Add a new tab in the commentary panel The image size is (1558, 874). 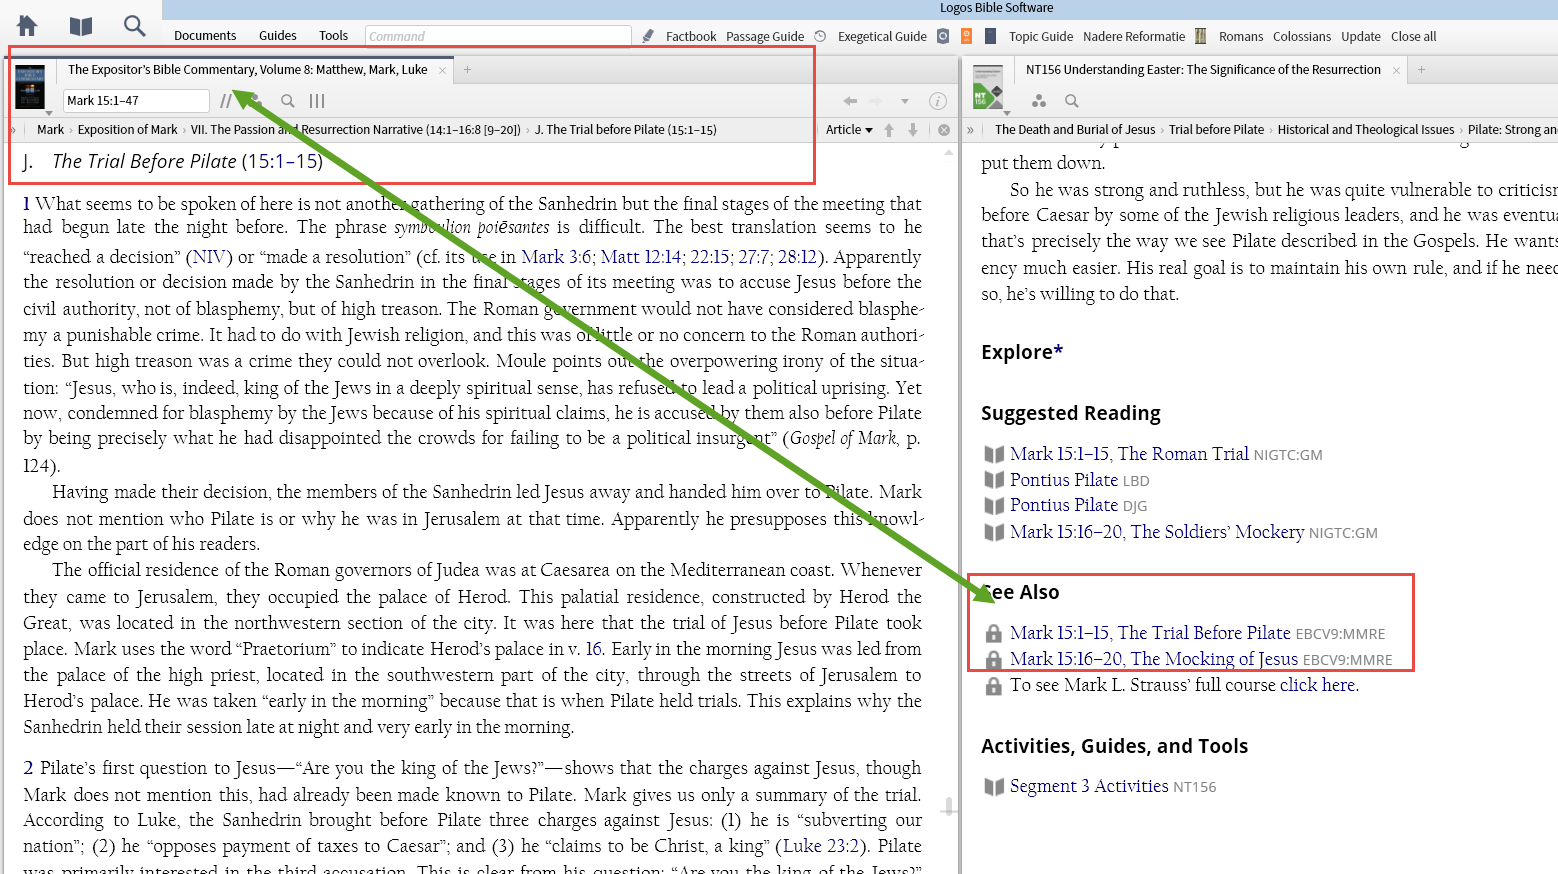coord(467,70)
